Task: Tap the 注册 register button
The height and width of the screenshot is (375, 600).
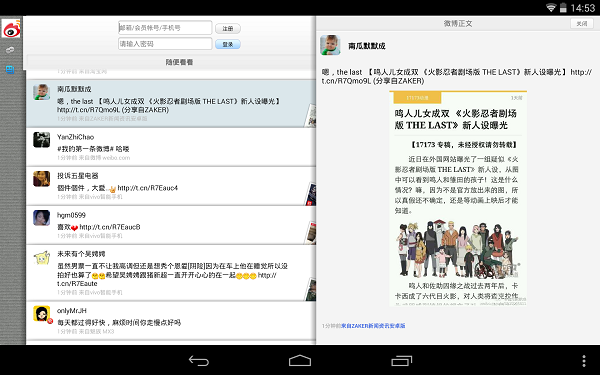Action: 228,28
